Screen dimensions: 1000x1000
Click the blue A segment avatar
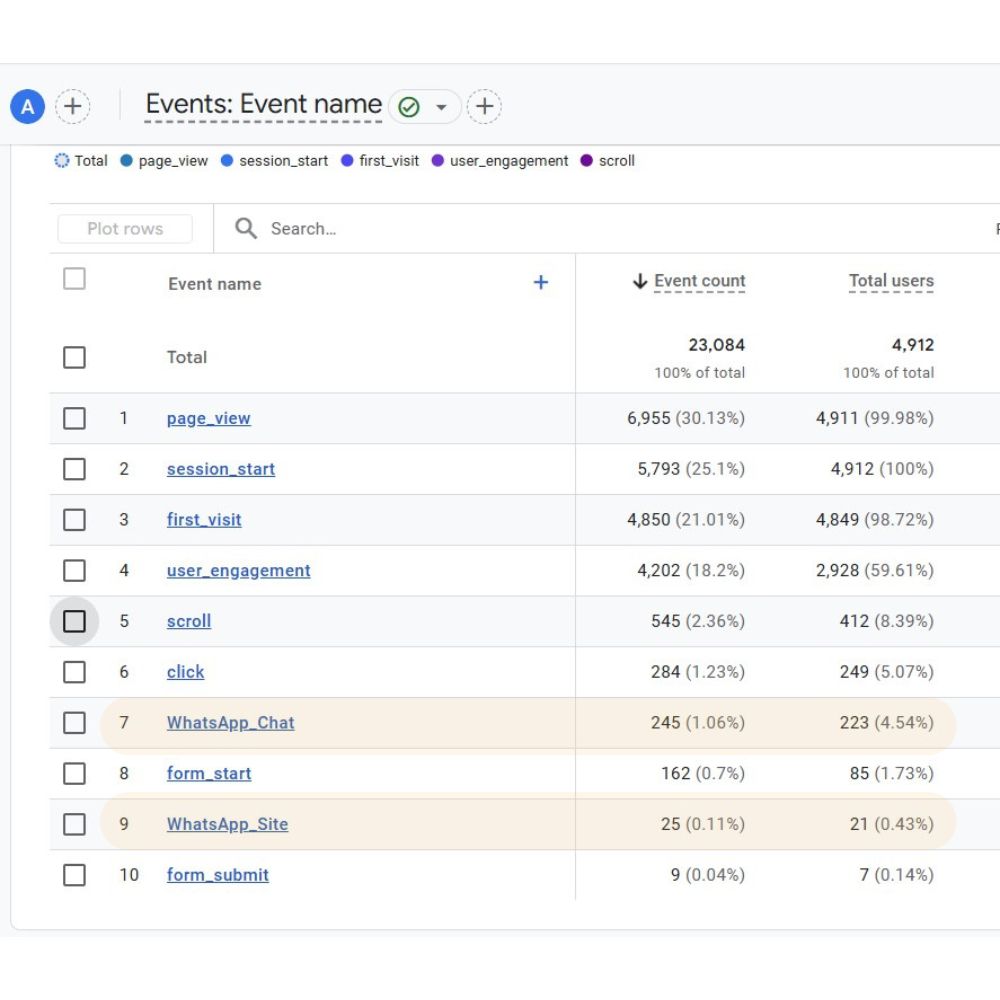pos(27,107)
